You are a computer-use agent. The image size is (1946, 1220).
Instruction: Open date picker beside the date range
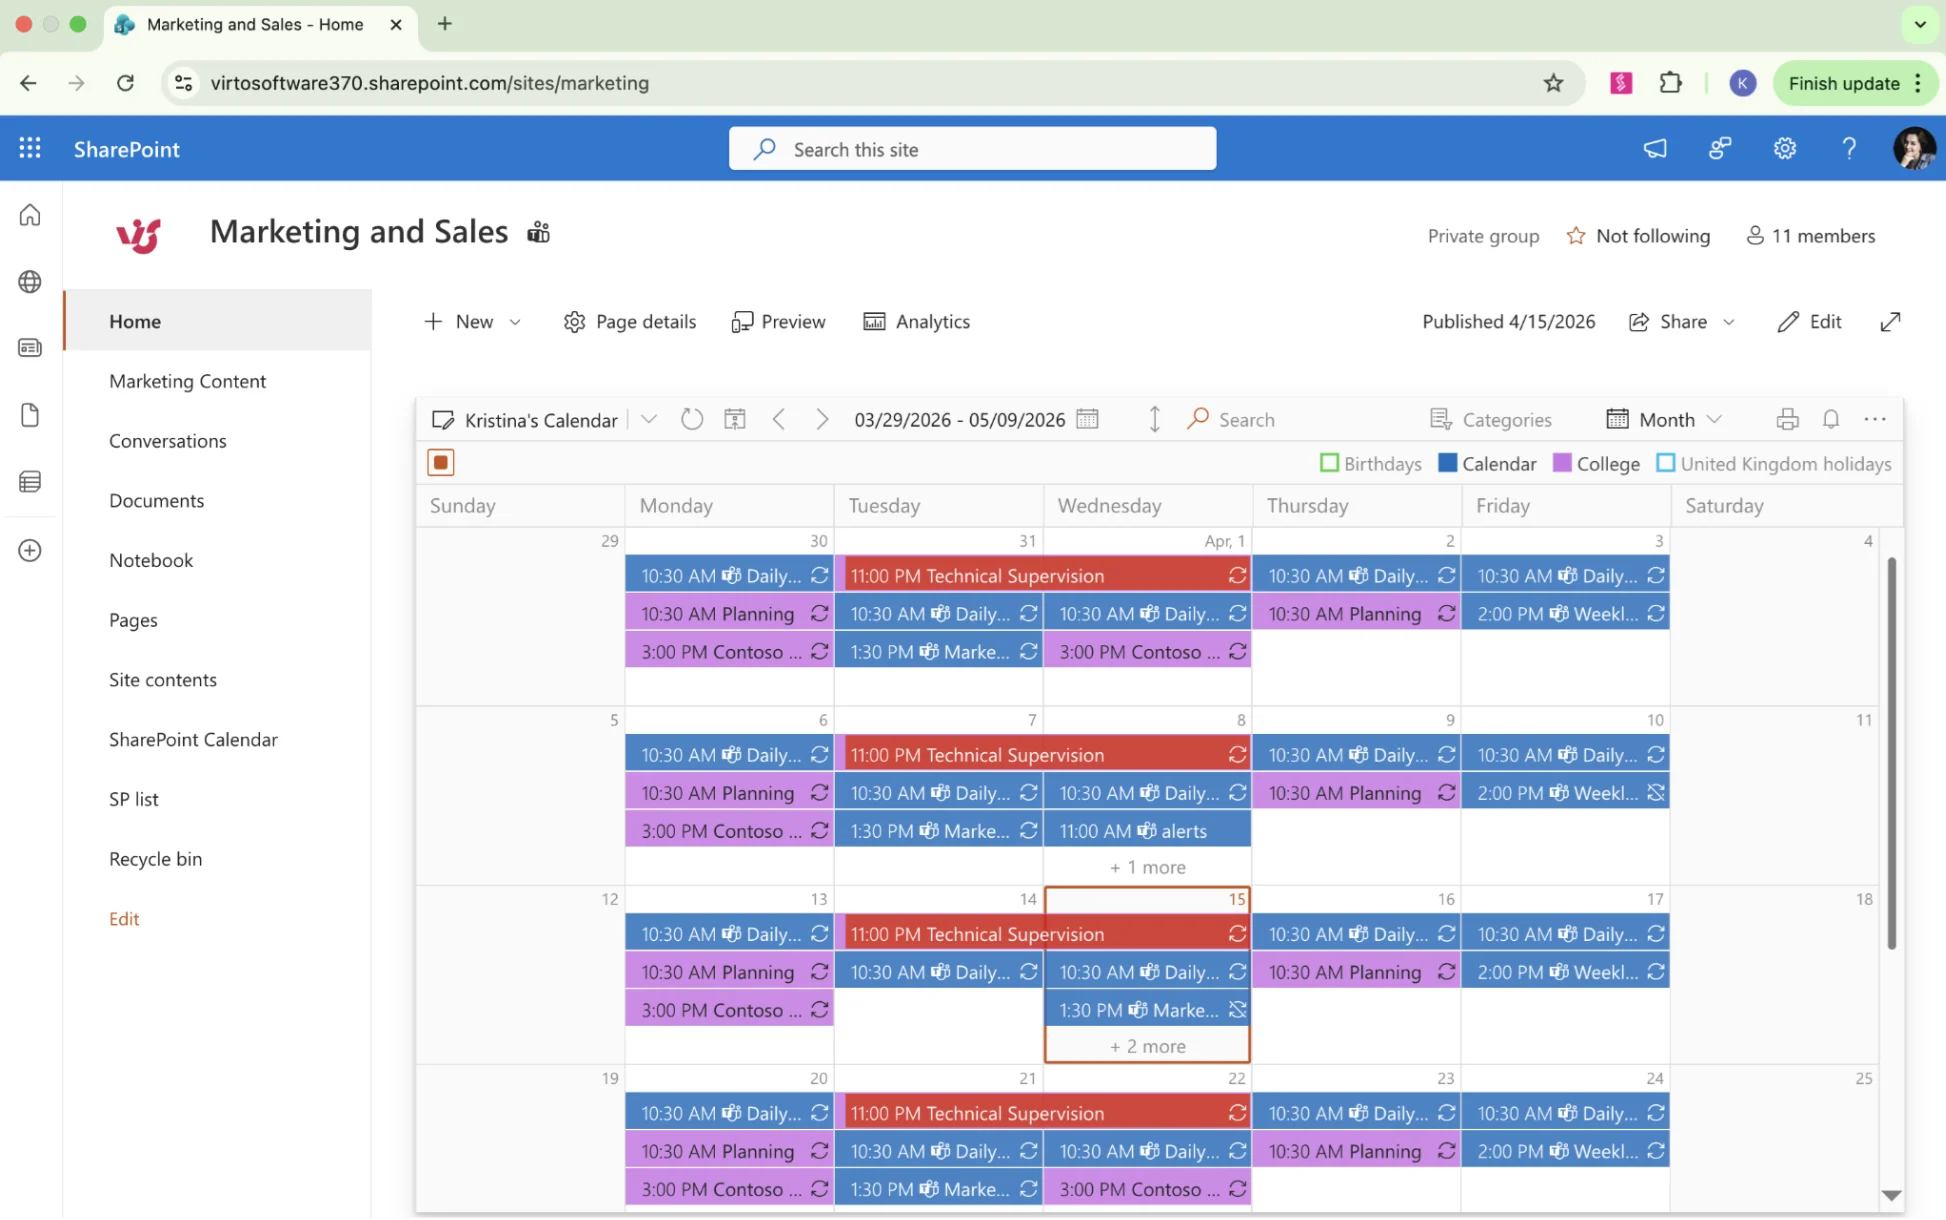coord(1088,419)
